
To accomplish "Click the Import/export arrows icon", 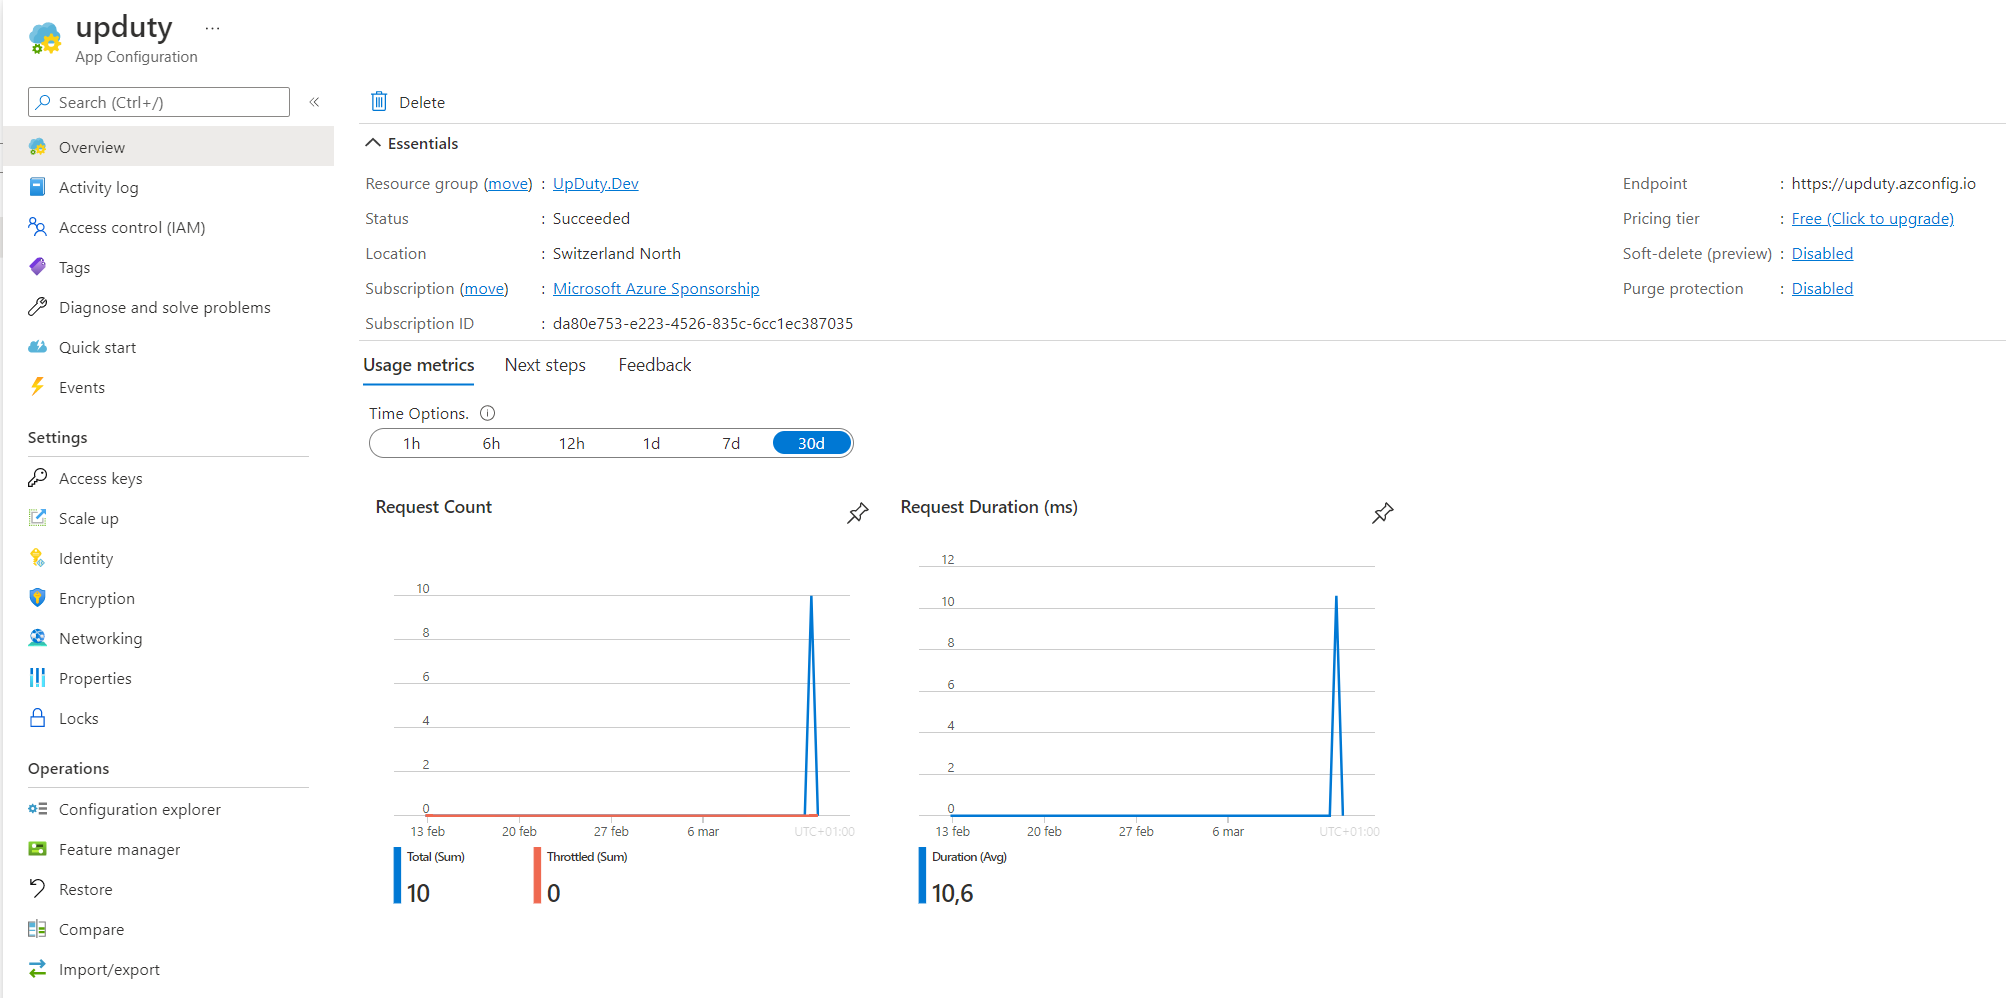I will point(38,969).
